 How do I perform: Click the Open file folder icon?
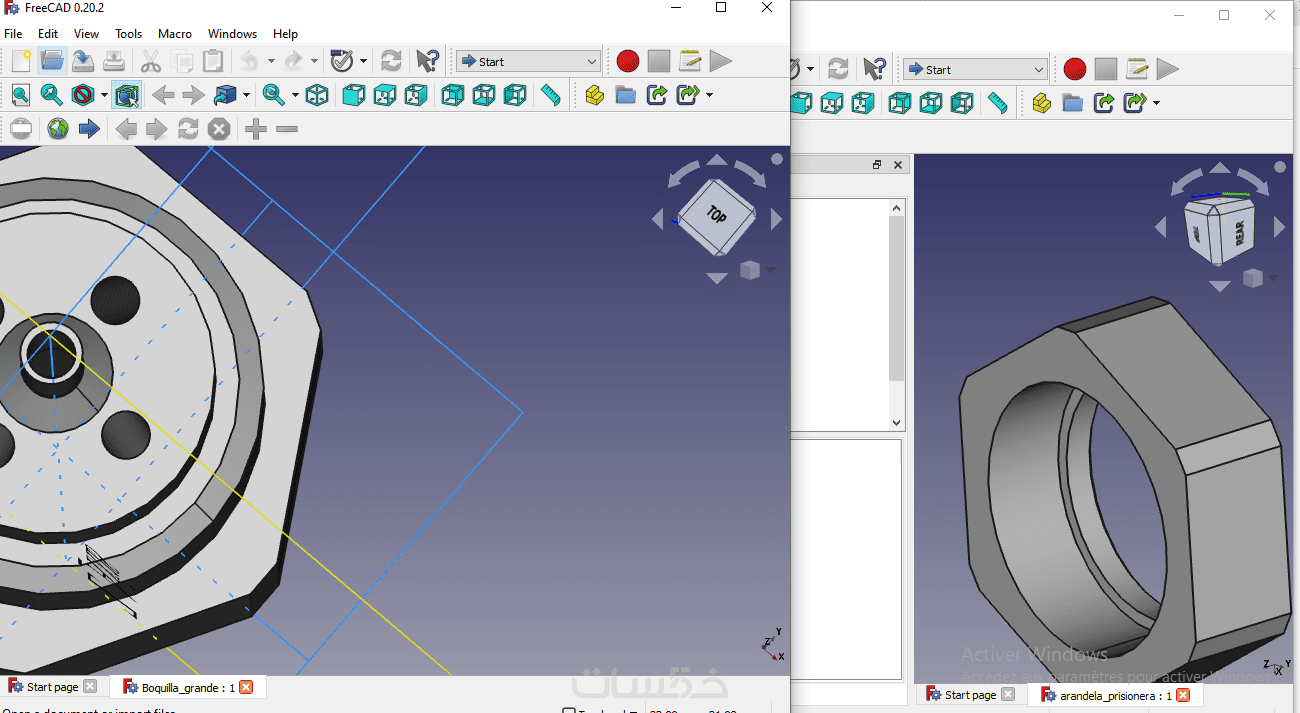(x=52, y=61)
